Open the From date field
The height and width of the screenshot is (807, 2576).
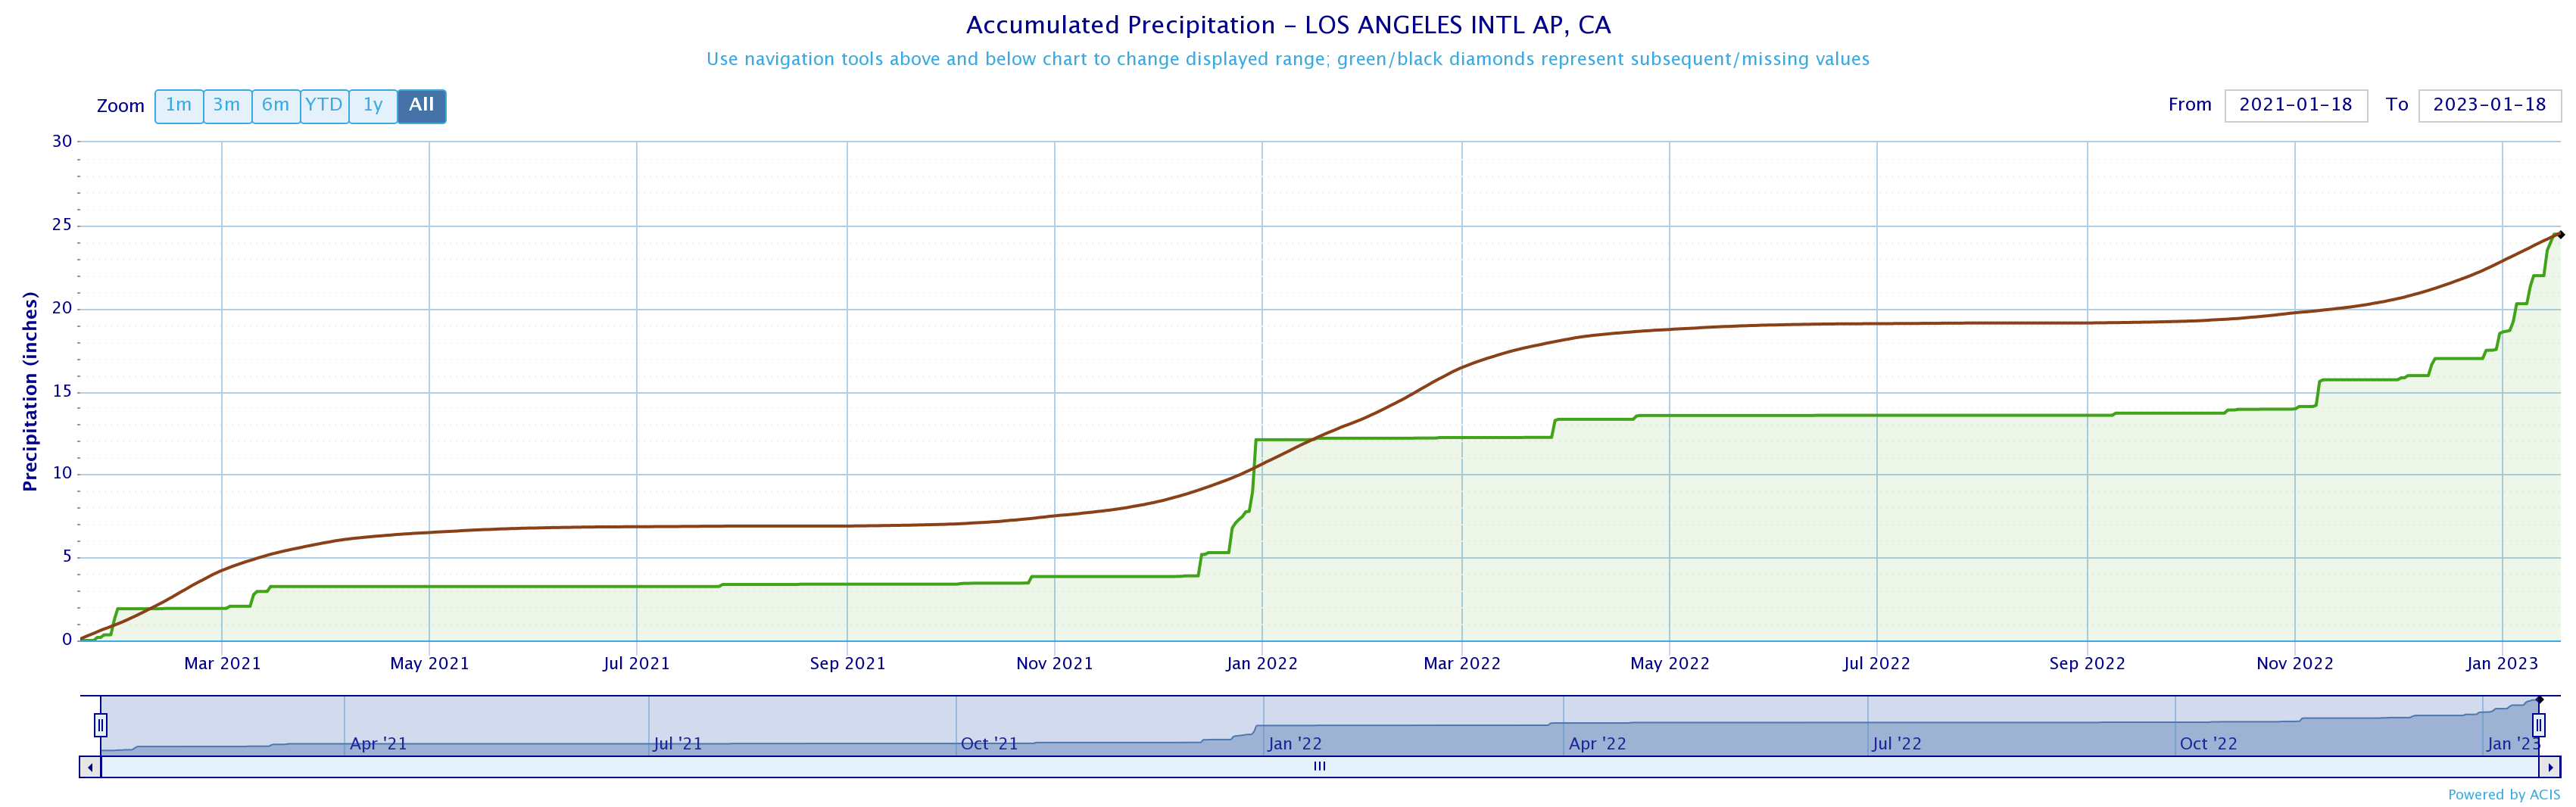pyautogui.click(x=2295, y=105)
